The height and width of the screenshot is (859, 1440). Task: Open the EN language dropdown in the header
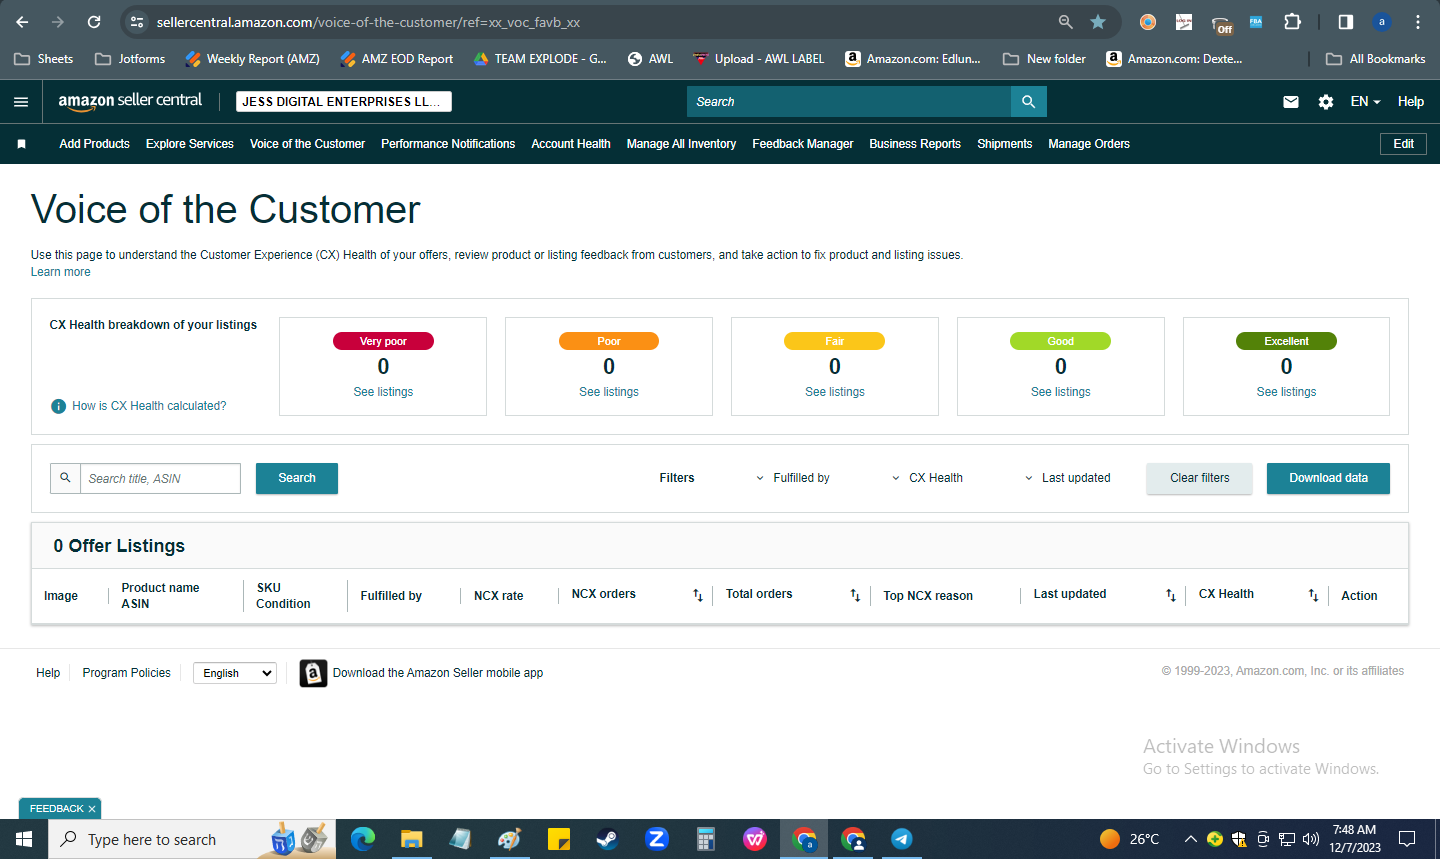click(1365, 101)
